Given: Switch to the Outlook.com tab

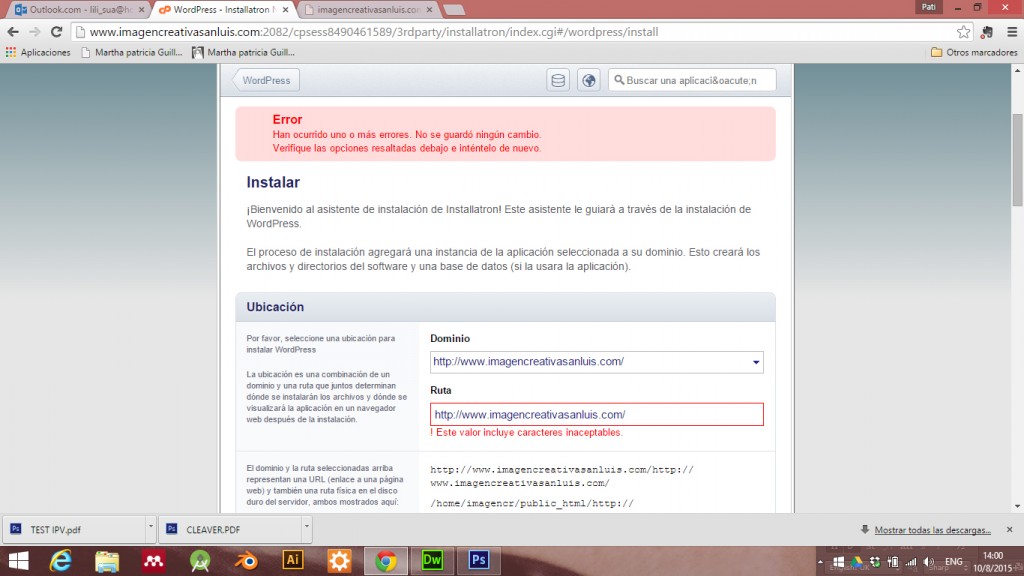Looking at the screenshot, I should pos(78,9).
